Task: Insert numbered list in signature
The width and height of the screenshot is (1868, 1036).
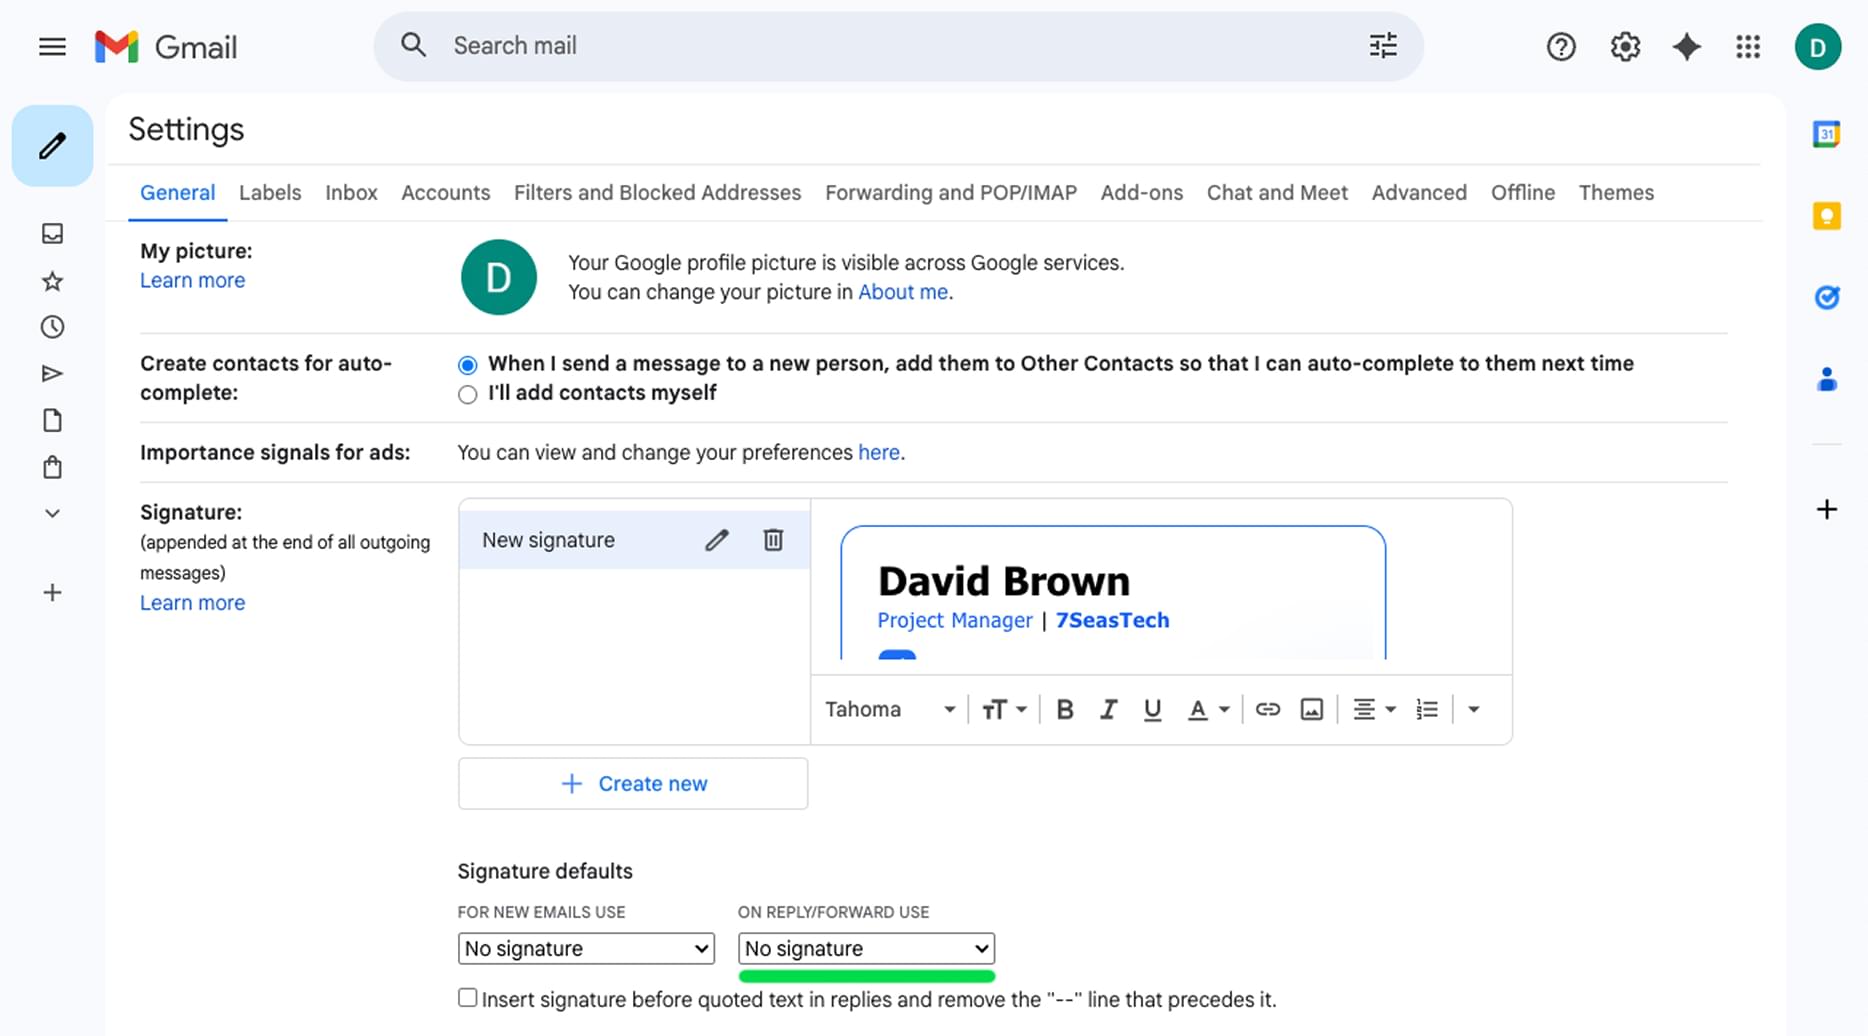Action: pyautogui.click(x=1427, y=709)
